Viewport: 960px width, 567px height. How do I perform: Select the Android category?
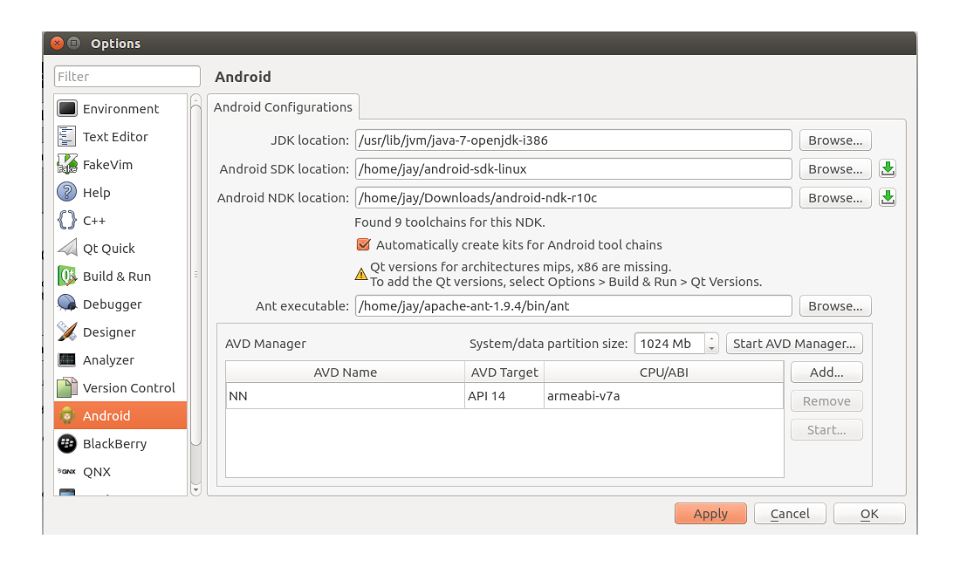tap(121, 416)
